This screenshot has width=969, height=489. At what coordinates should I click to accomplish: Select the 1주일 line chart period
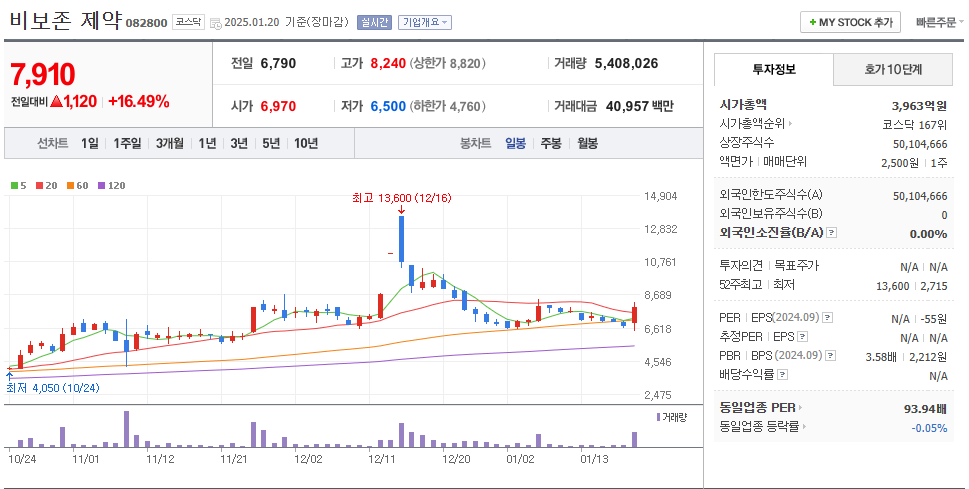(x=127, y=143)
